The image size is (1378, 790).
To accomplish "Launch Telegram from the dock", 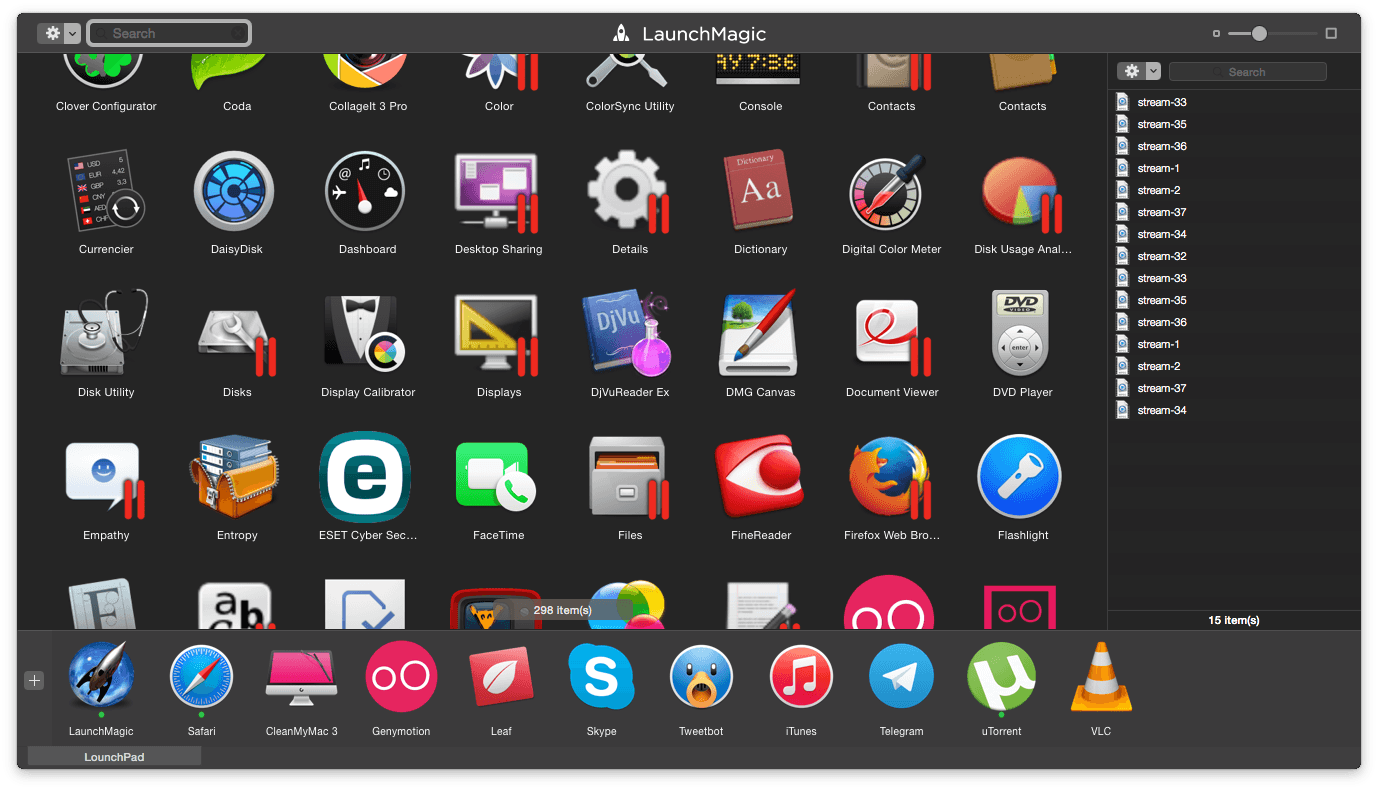I will pos(901,676).
